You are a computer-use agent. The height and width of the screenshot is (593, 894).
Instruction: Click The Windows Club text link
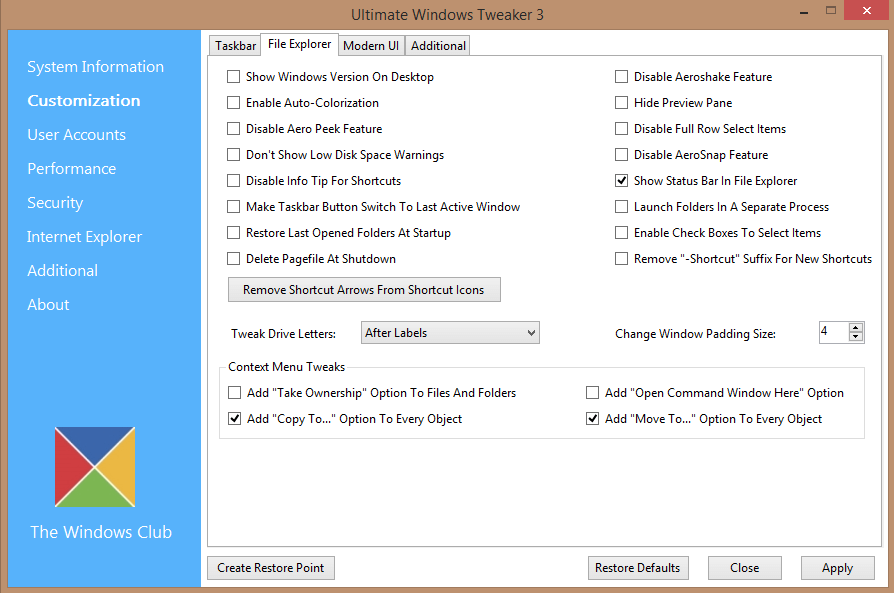pos(101,532)
